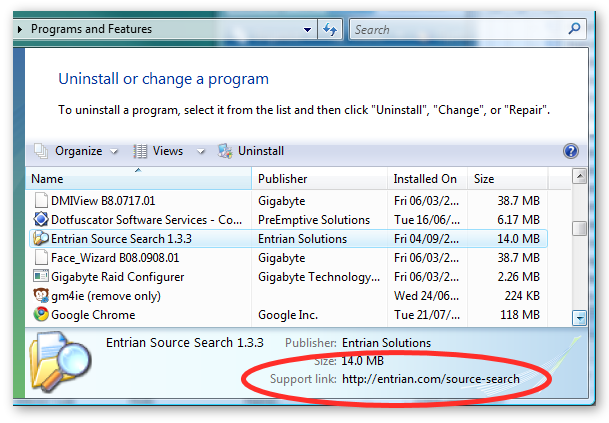The height and width of the screenshot is (423, 609).
Task: Sort by the Size column header
Action: click(x=508, y=179)
